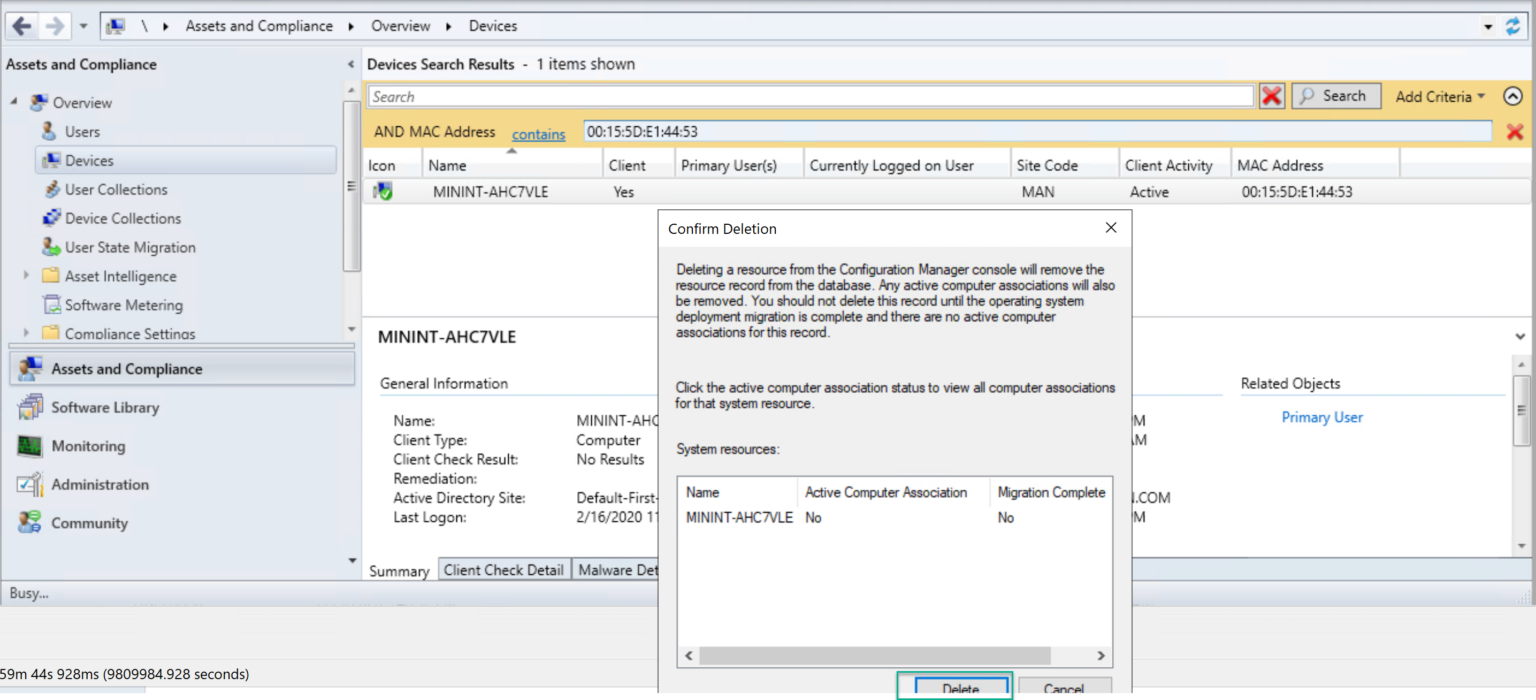This screenshot has height=700, width=1536.
Task: Click the Back navigation arrow
Action: [x=21, y=25]
